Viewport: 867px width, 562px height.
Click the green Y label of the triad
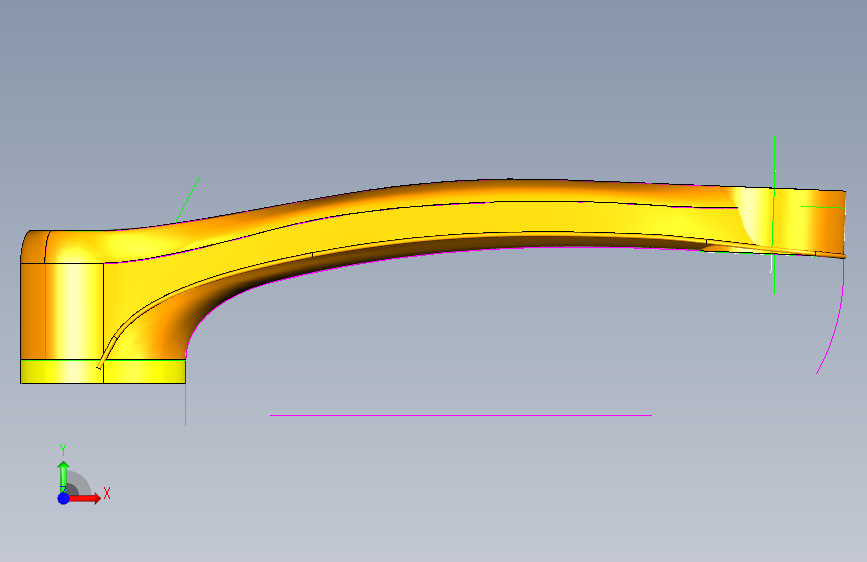tap(63, 450)
